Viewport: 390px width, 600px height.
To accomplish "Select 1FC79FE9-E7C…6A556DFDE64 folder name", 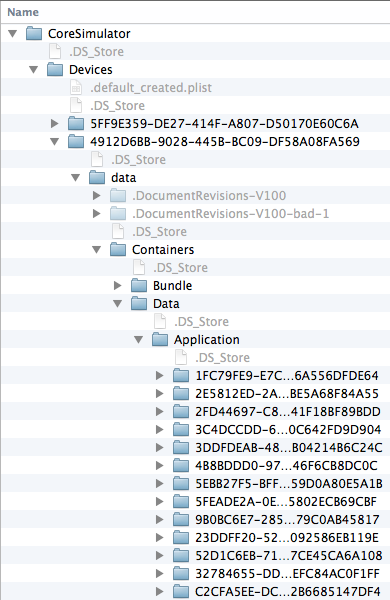I will [287, 375].
